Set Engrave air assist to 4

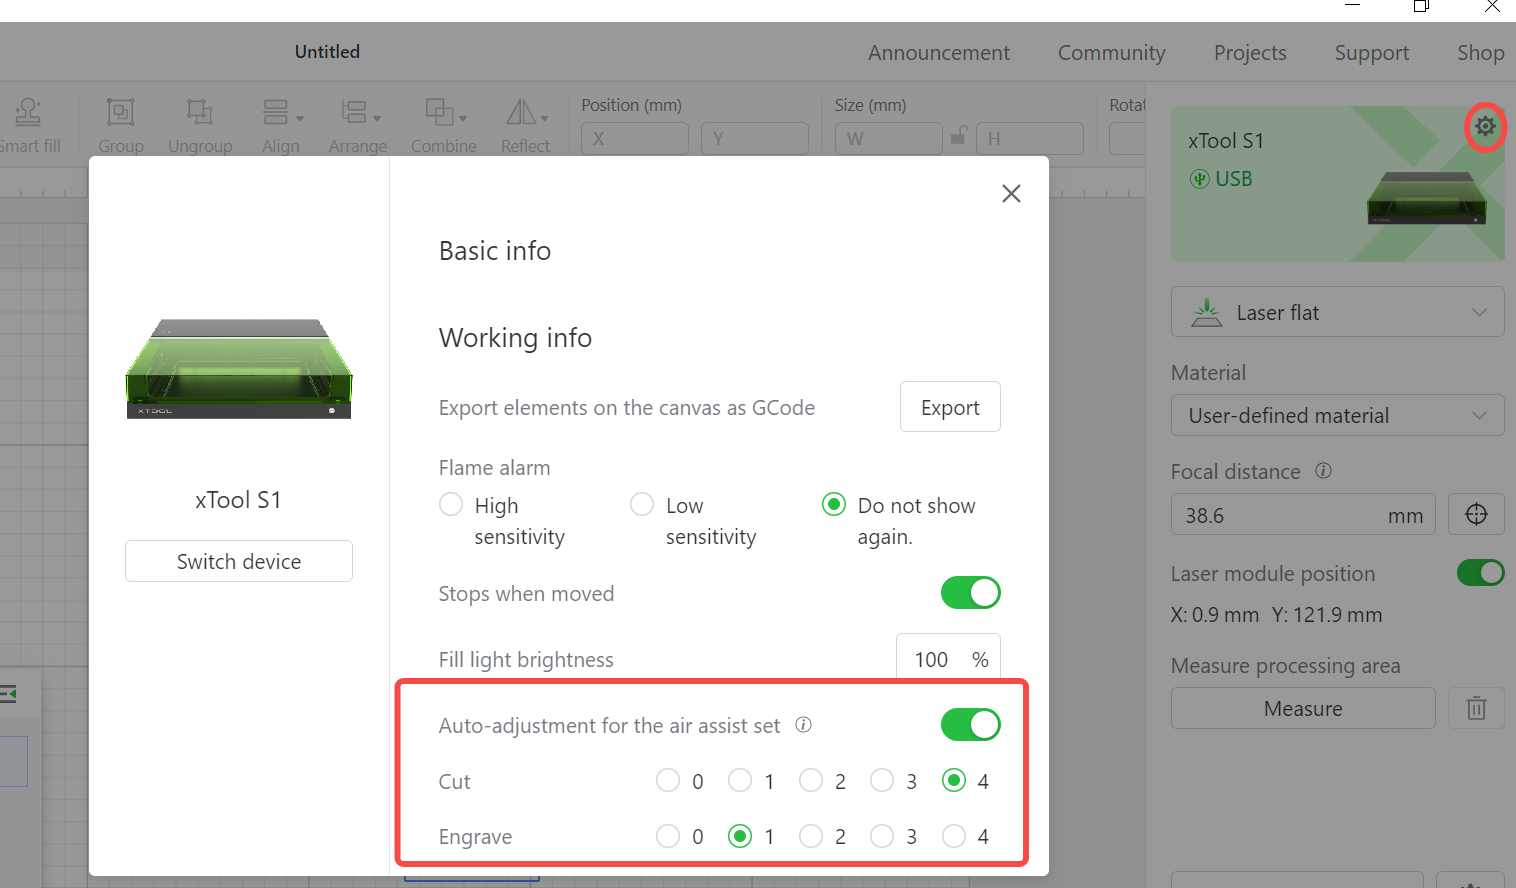[954, 835]
